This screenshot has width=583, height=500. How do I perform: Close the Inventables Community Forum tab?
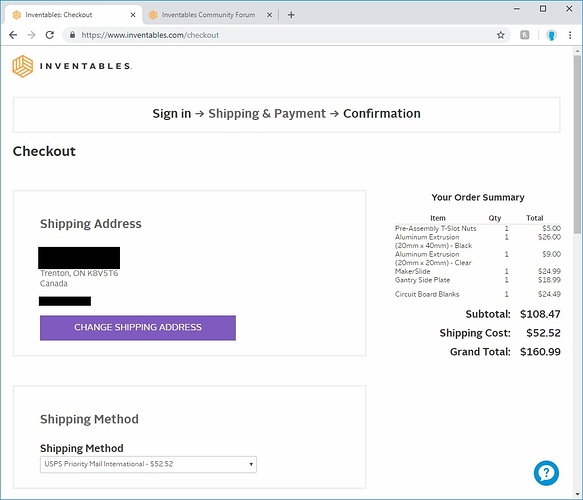[269, 15]
